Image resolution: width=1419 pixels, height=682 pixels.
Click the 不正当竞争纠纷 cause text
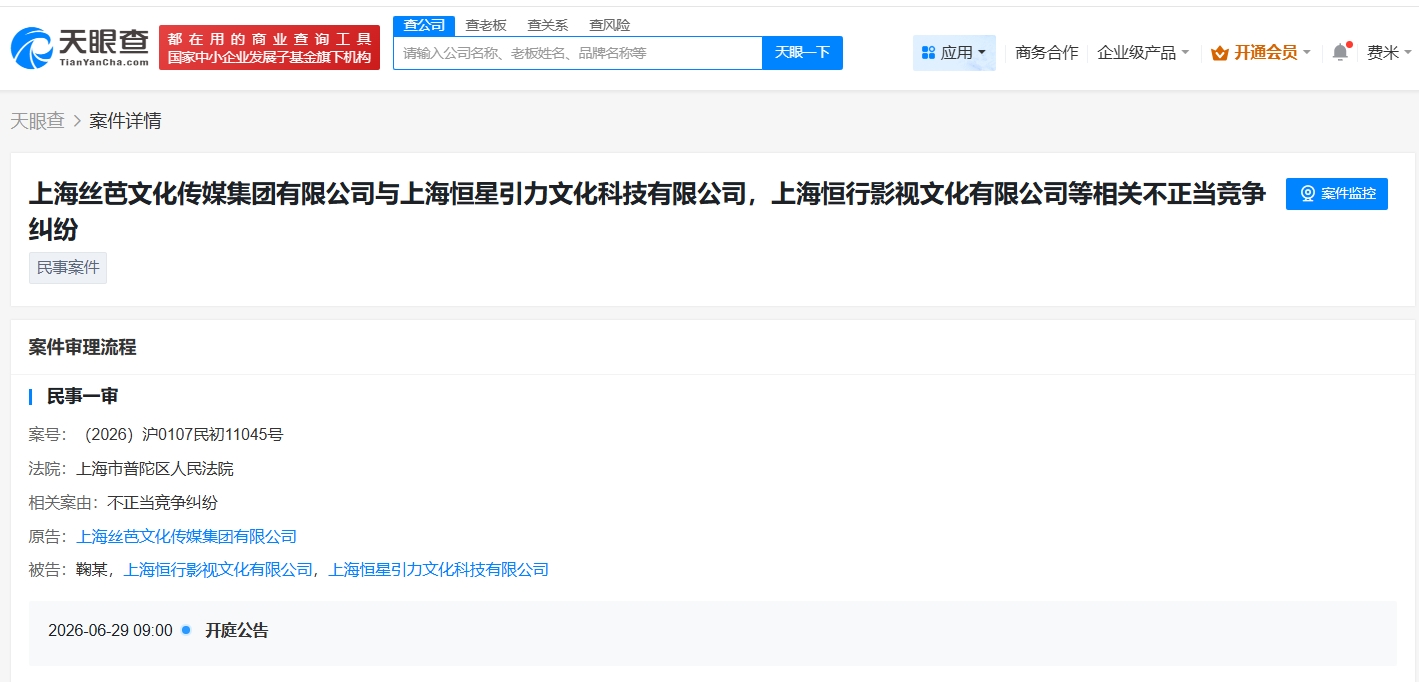click(x=162, y=503)
